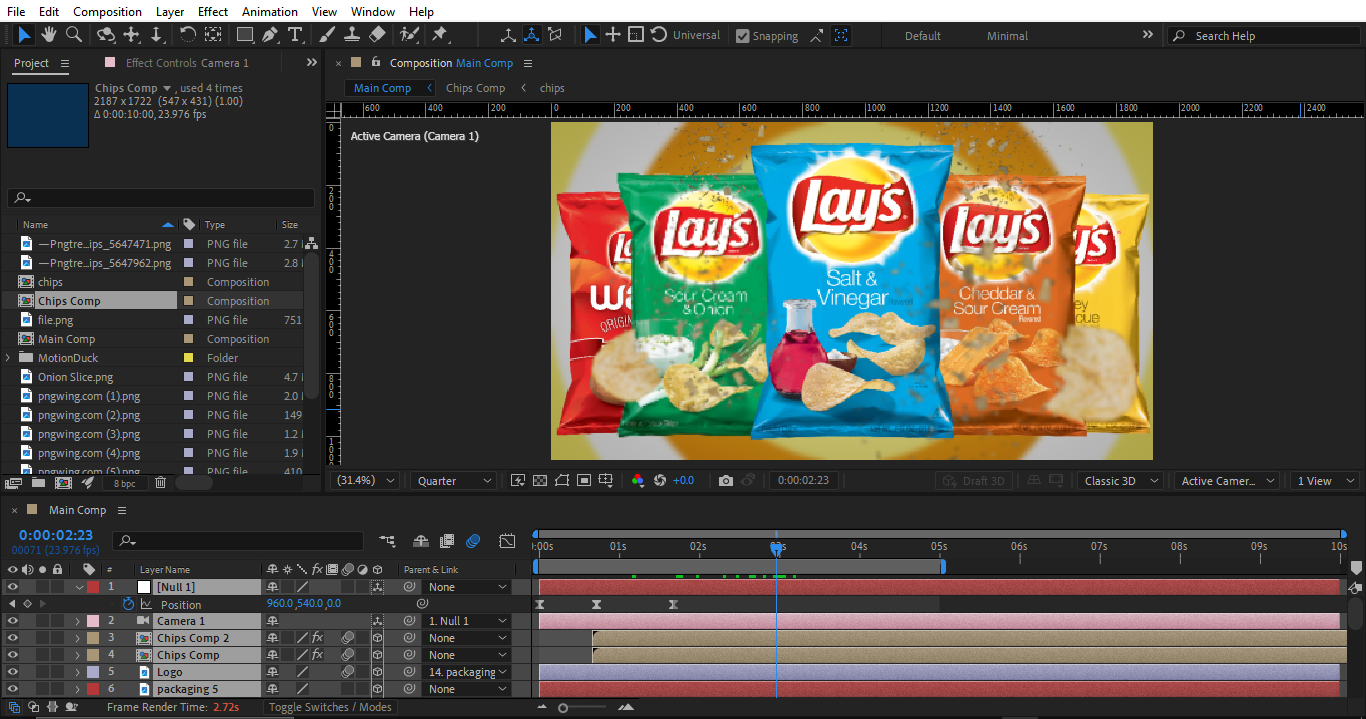
Task: Toggle visibility of Logo layer
Action: [x=13, y=672]
